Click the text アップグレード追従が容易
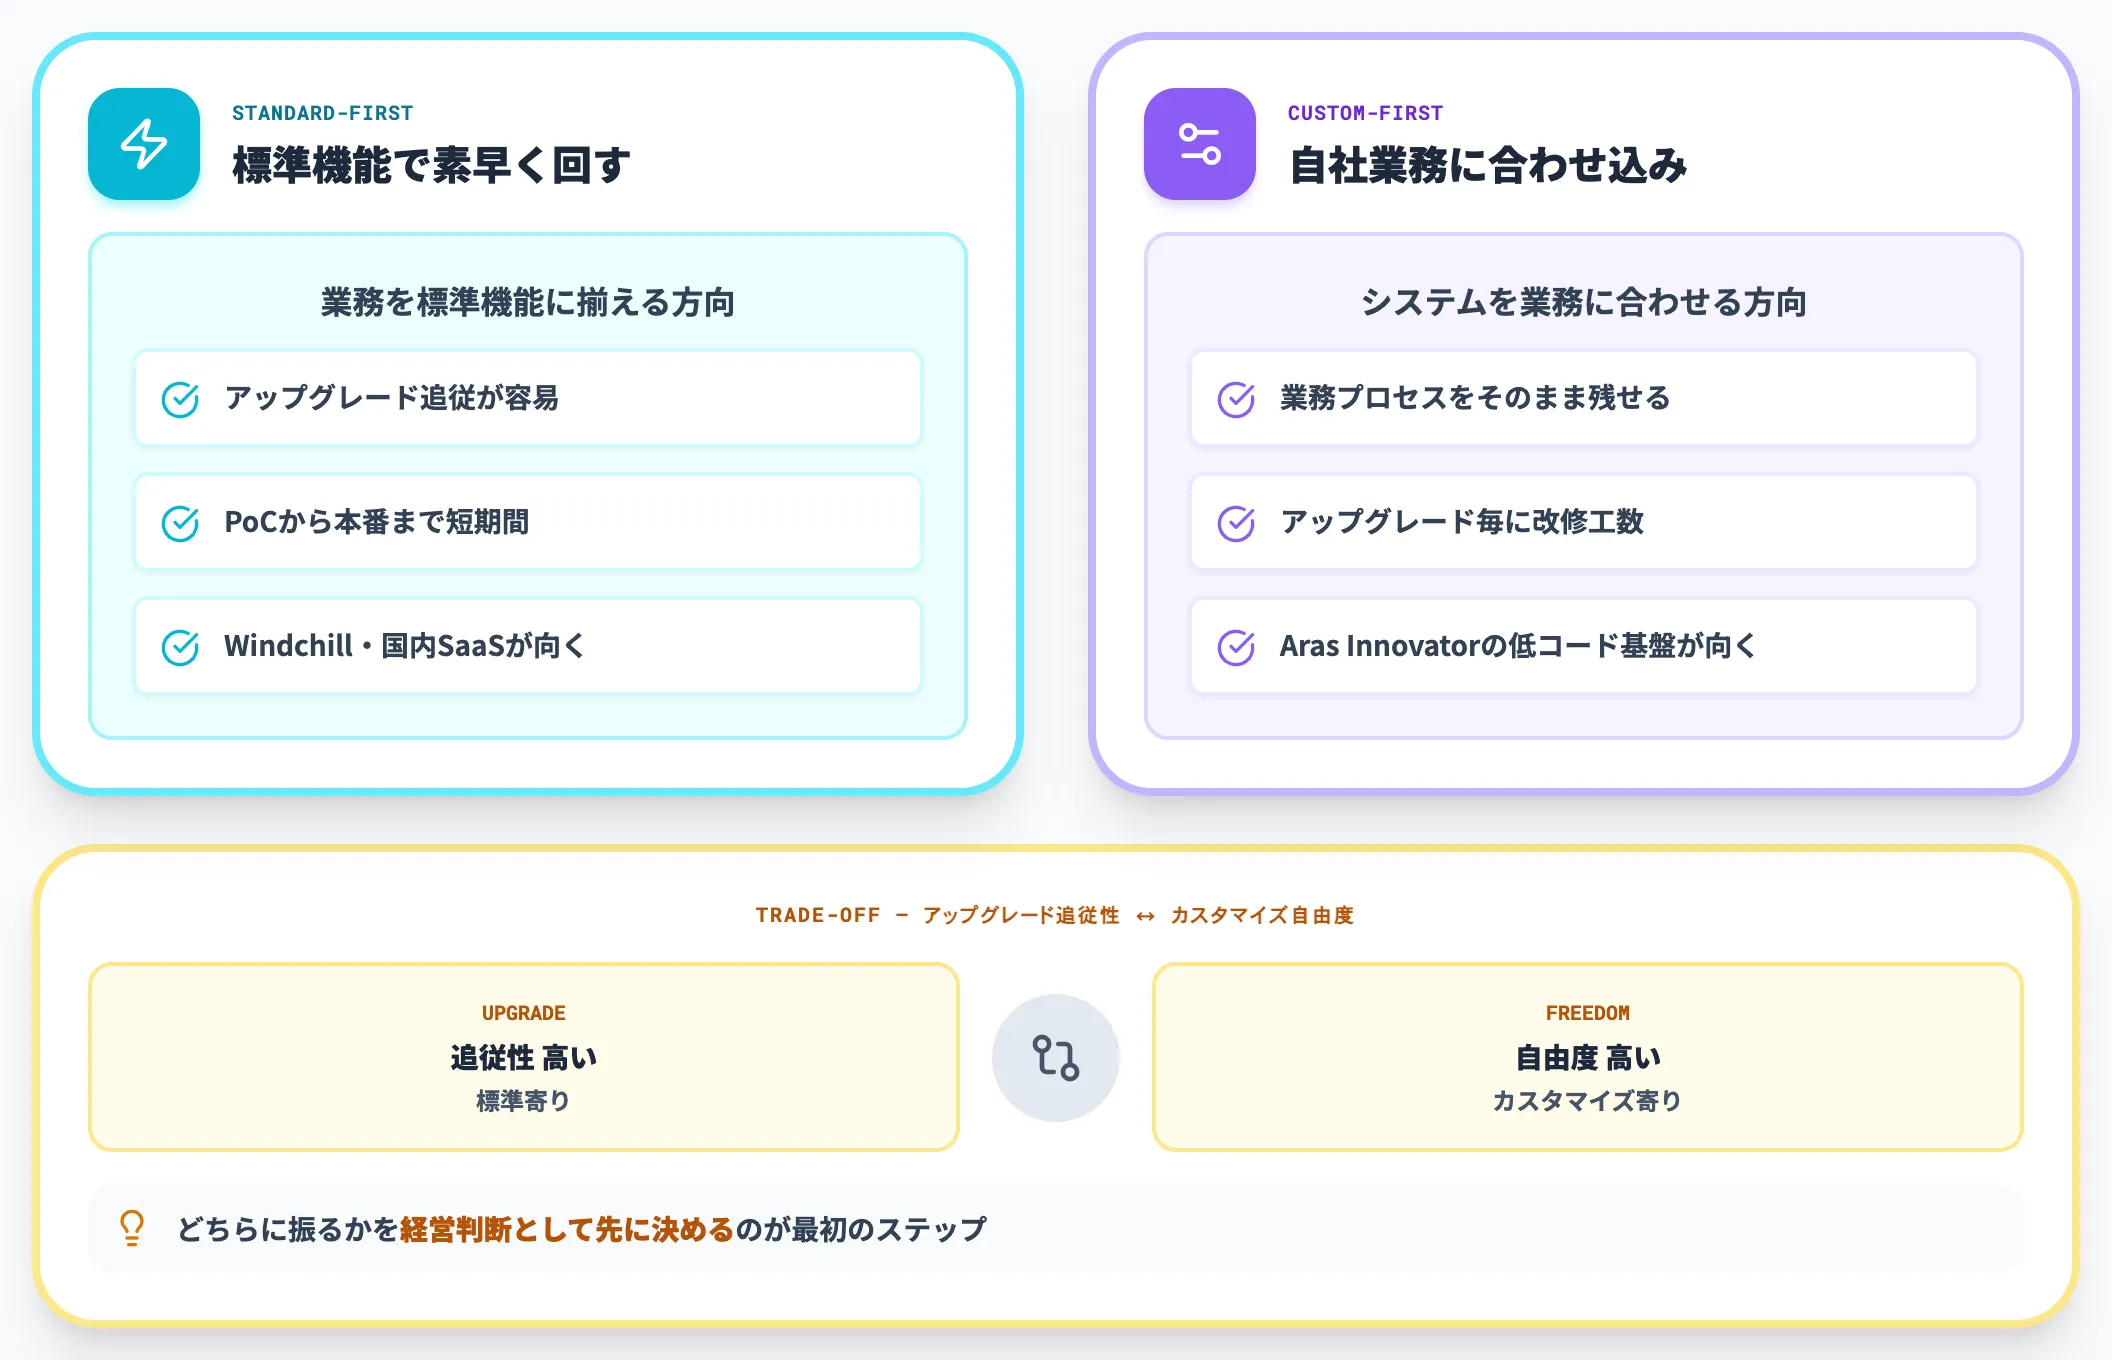 pyautogui.click(x=392, y=398)
